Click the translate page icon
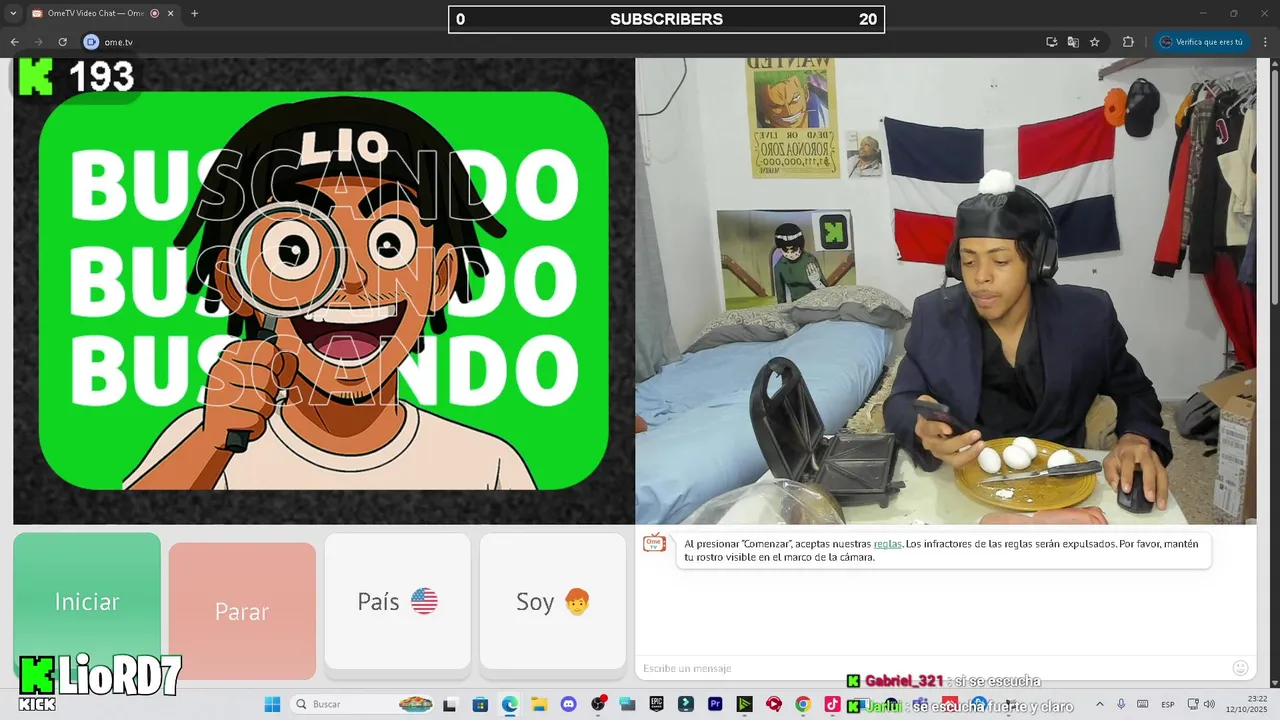Image resolution: width=1280 pixels, height=720 pixels. (1073, 42)
